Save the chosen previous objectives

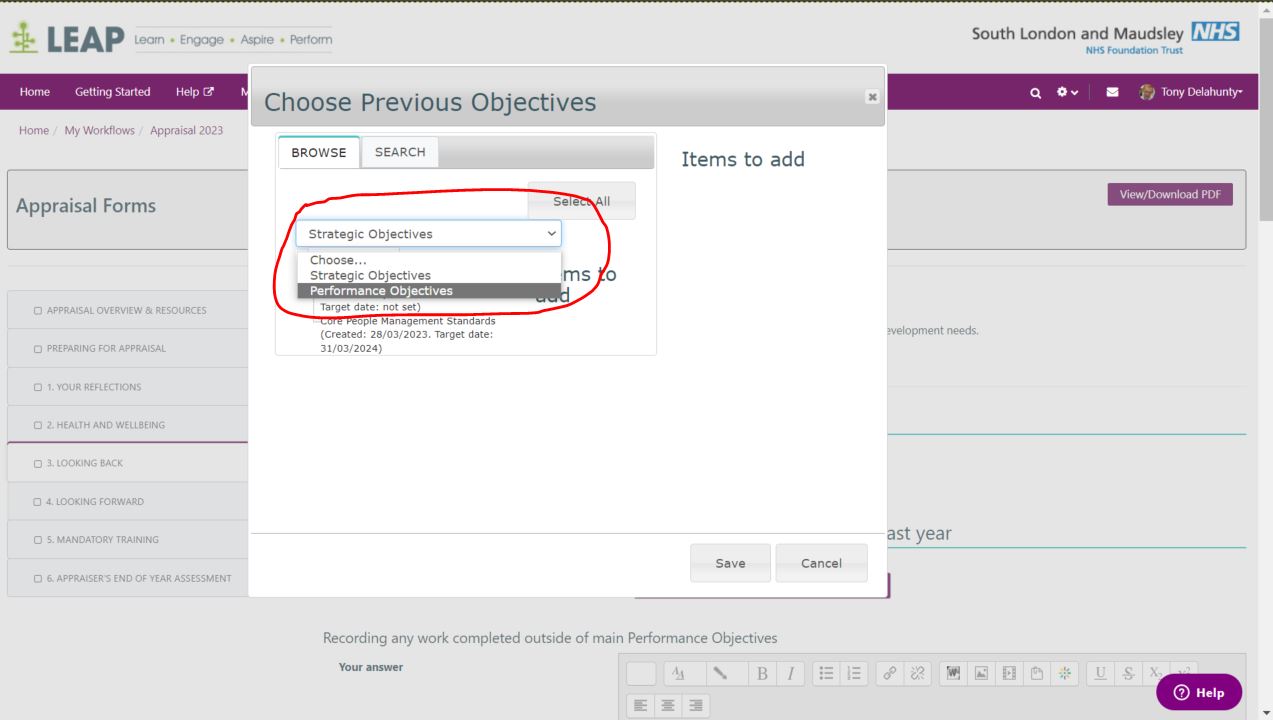(x=729, y=562)
